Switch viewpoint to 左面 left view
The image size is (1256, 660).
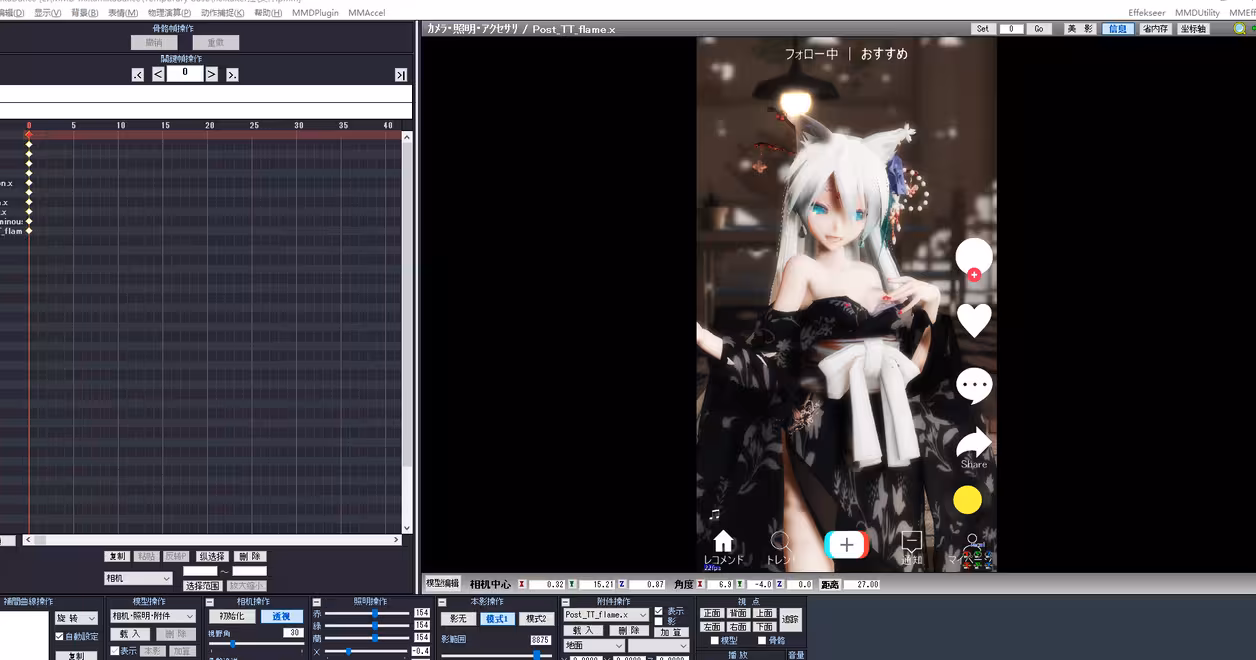point(712,627)
